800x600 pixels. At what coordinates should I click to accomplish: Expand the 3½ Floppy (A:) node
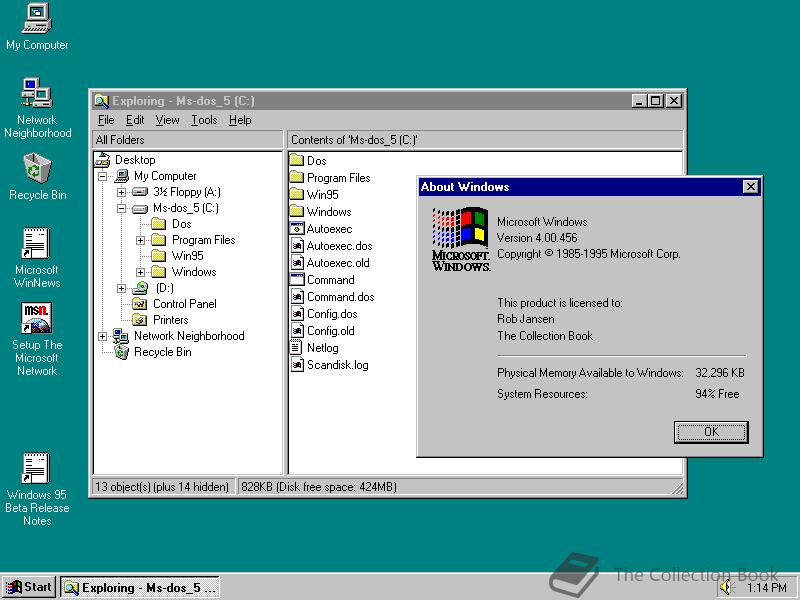121,192
